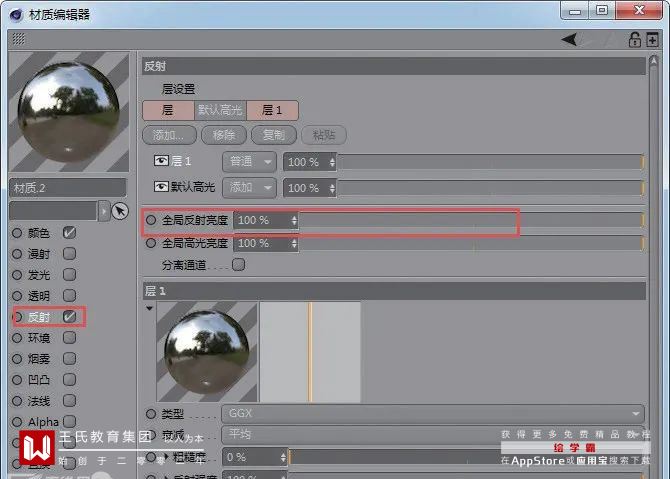Screen dimensions: 670x479
Task: Click the back navigation arrow icon
Action: pyautogui.click(x=570, y=40)
